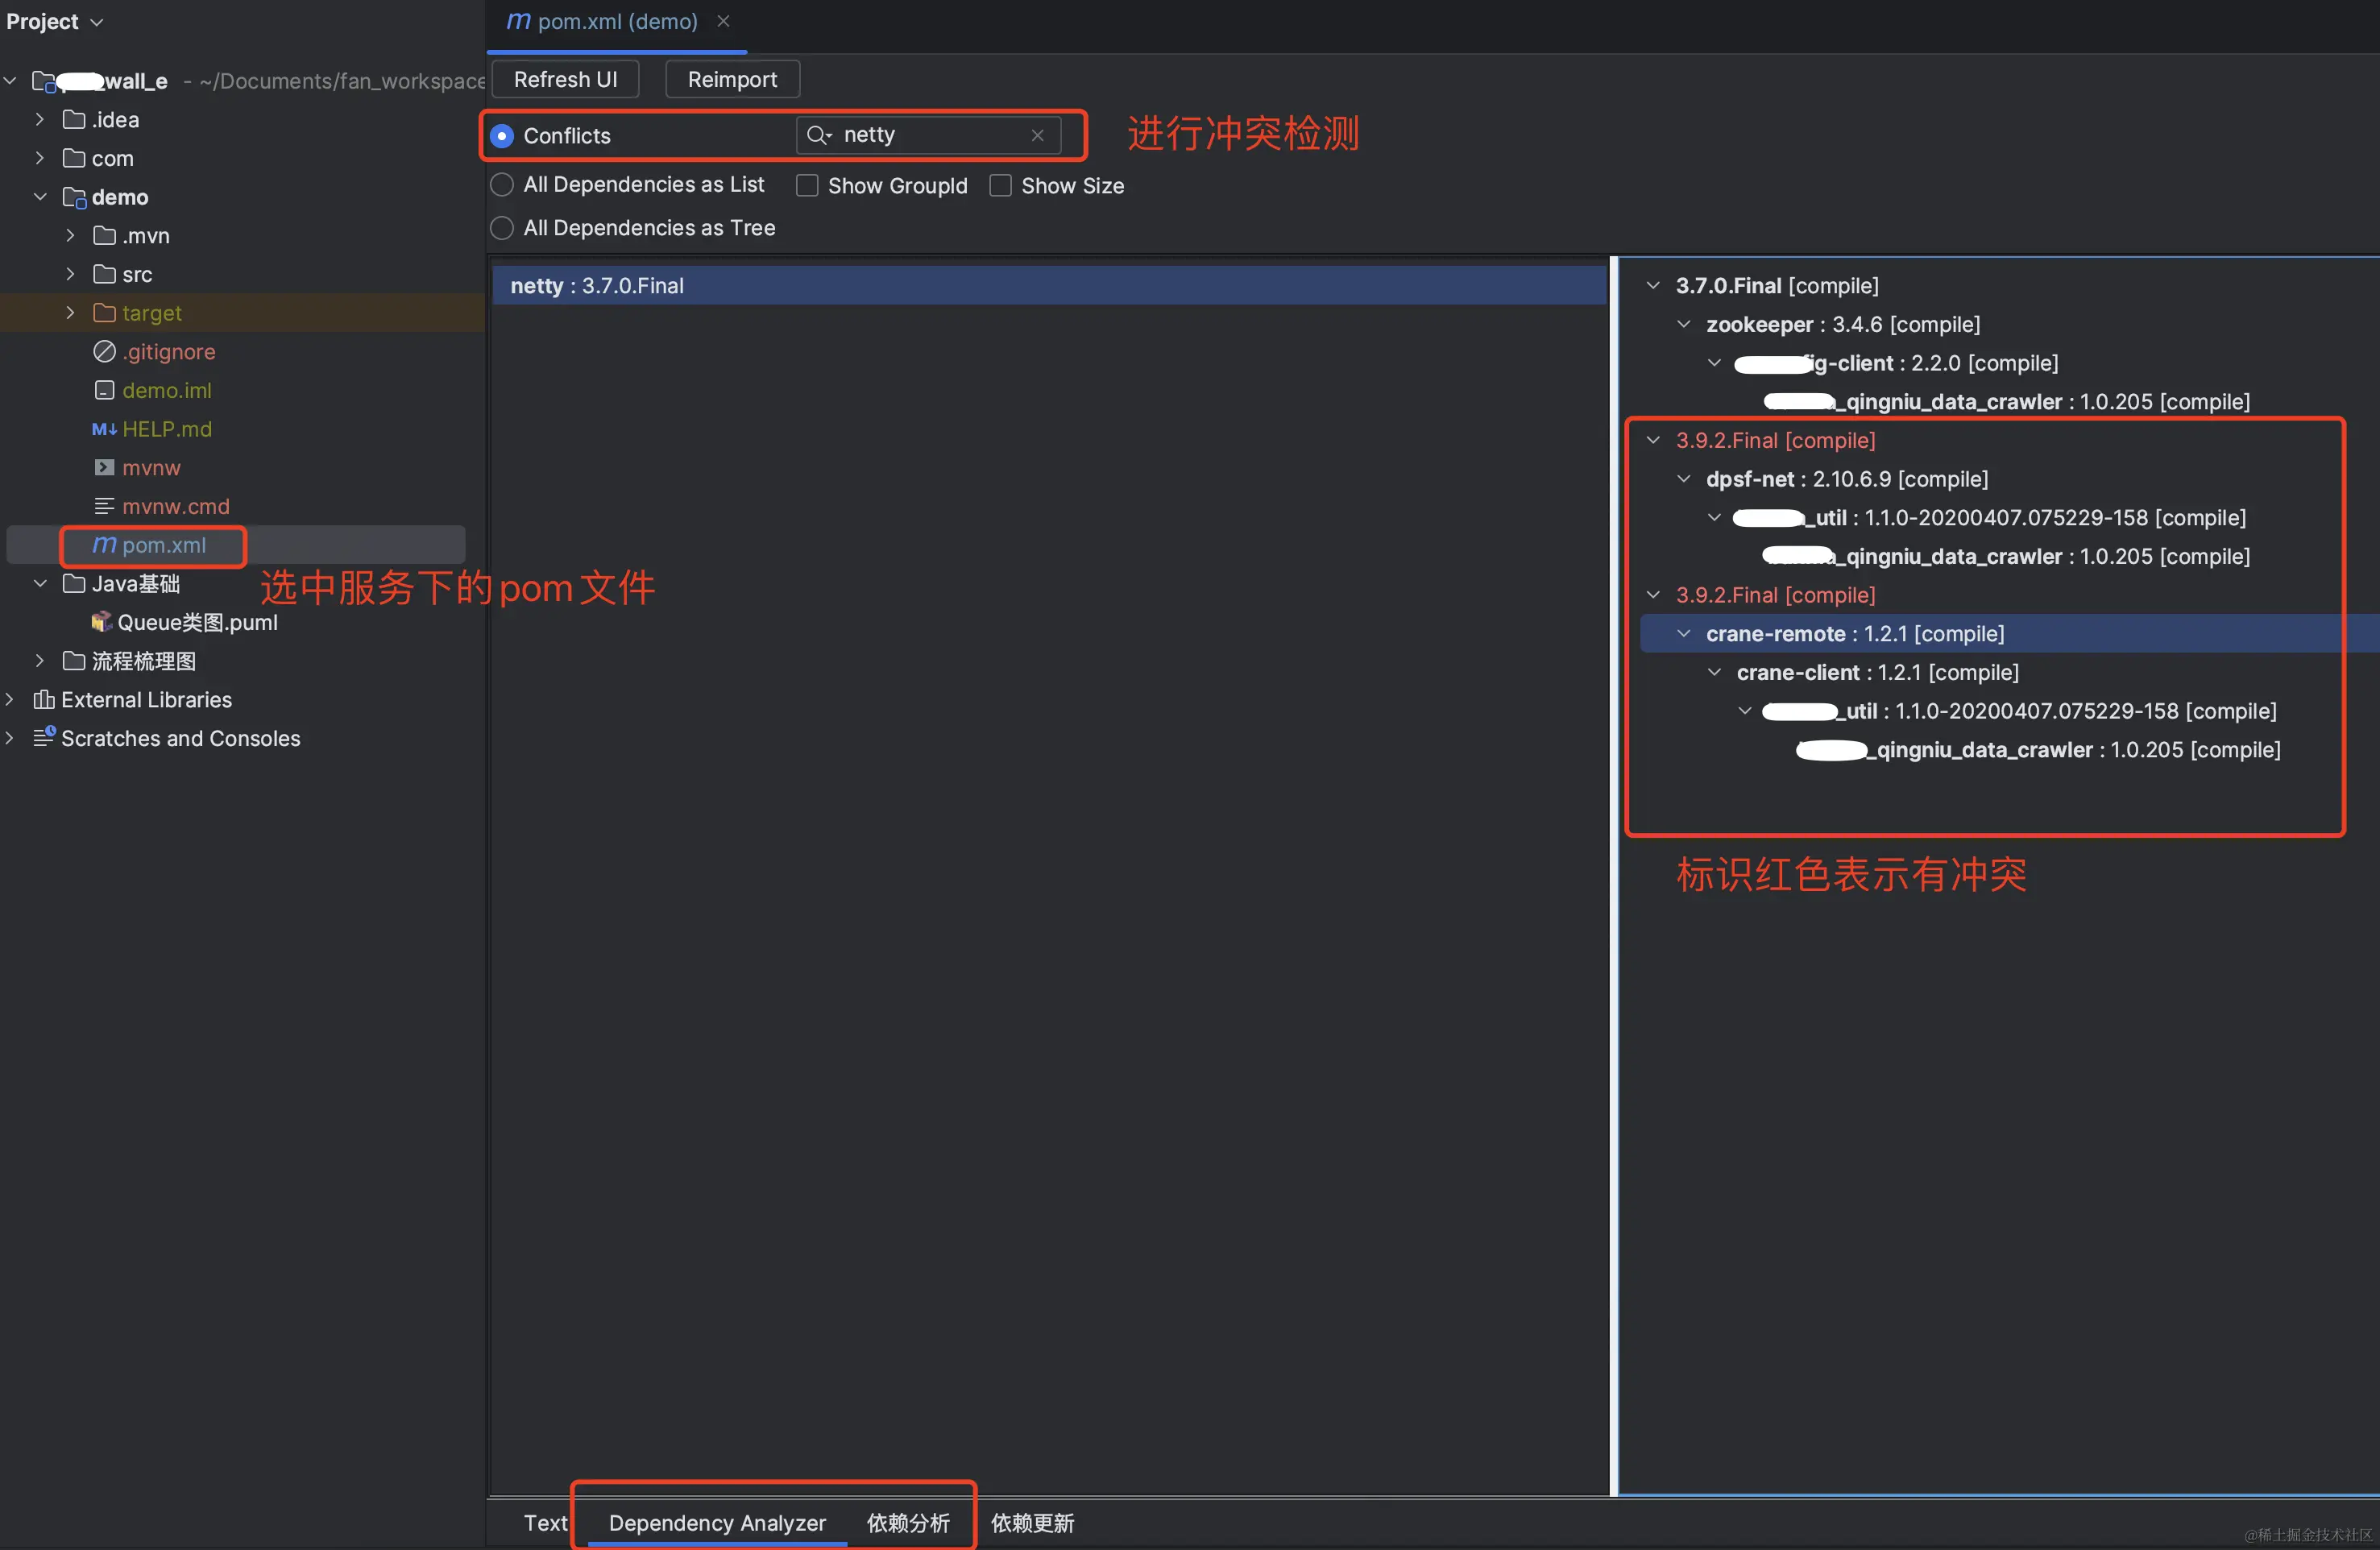The height and width of the screenshot is (1550, 2380).
Task: Click the gitignore file icon
Action: 104,351
